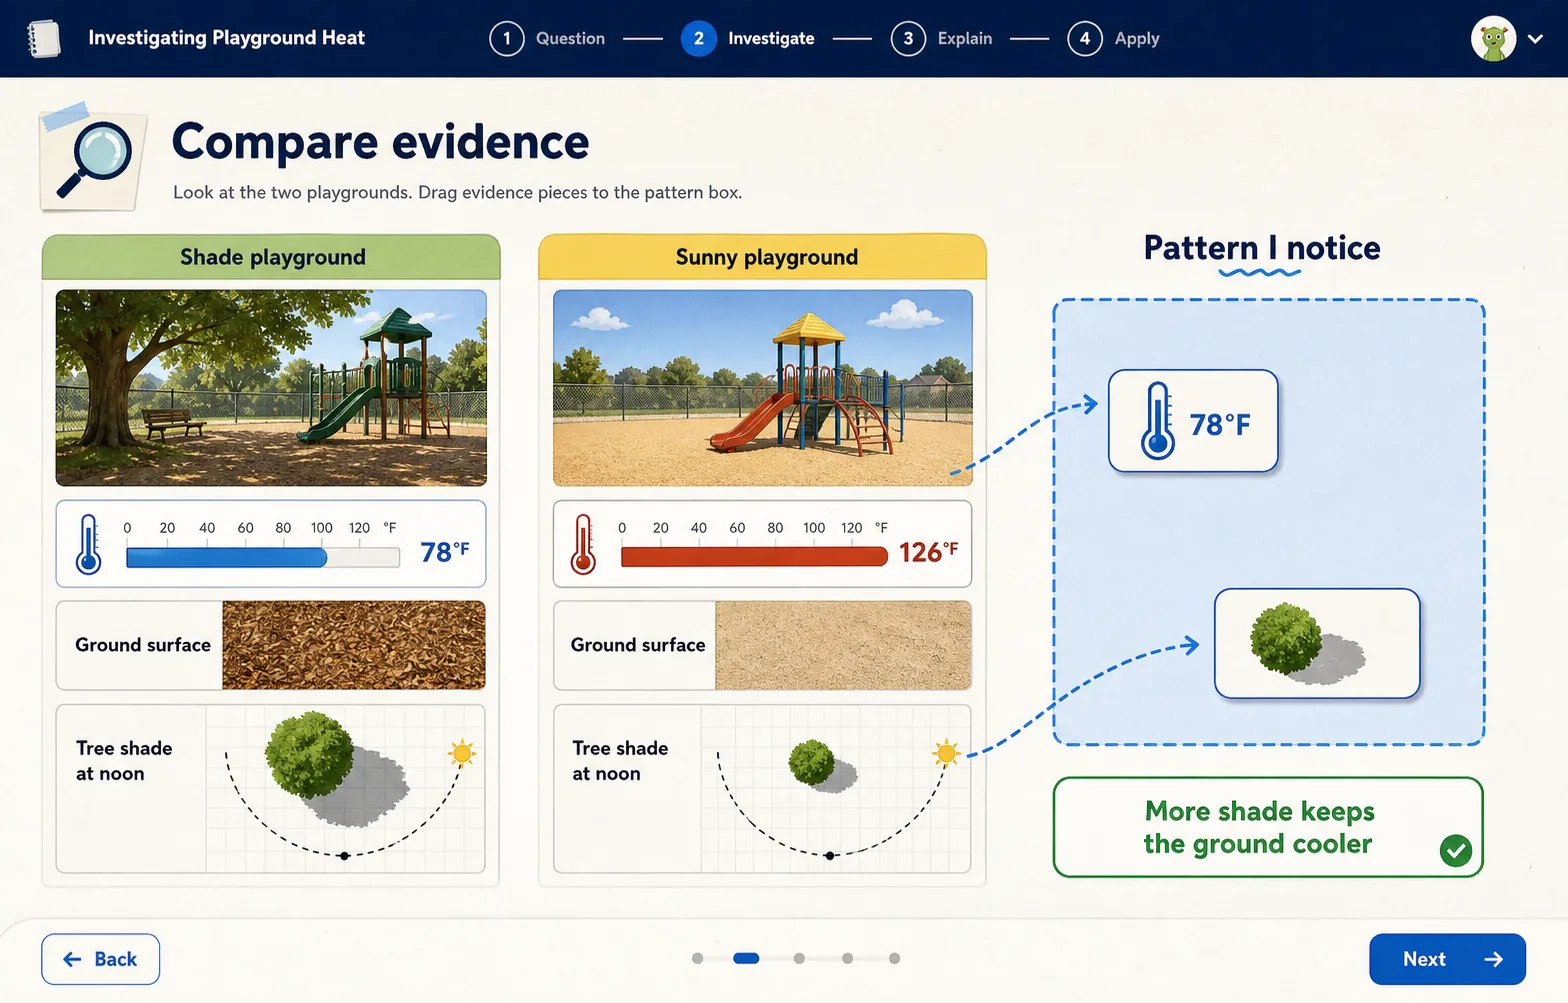Screen dimensions: 1568x1003
Task: Select the tree shade evidence card in pattern box
Action: (x=1317, y=643)
